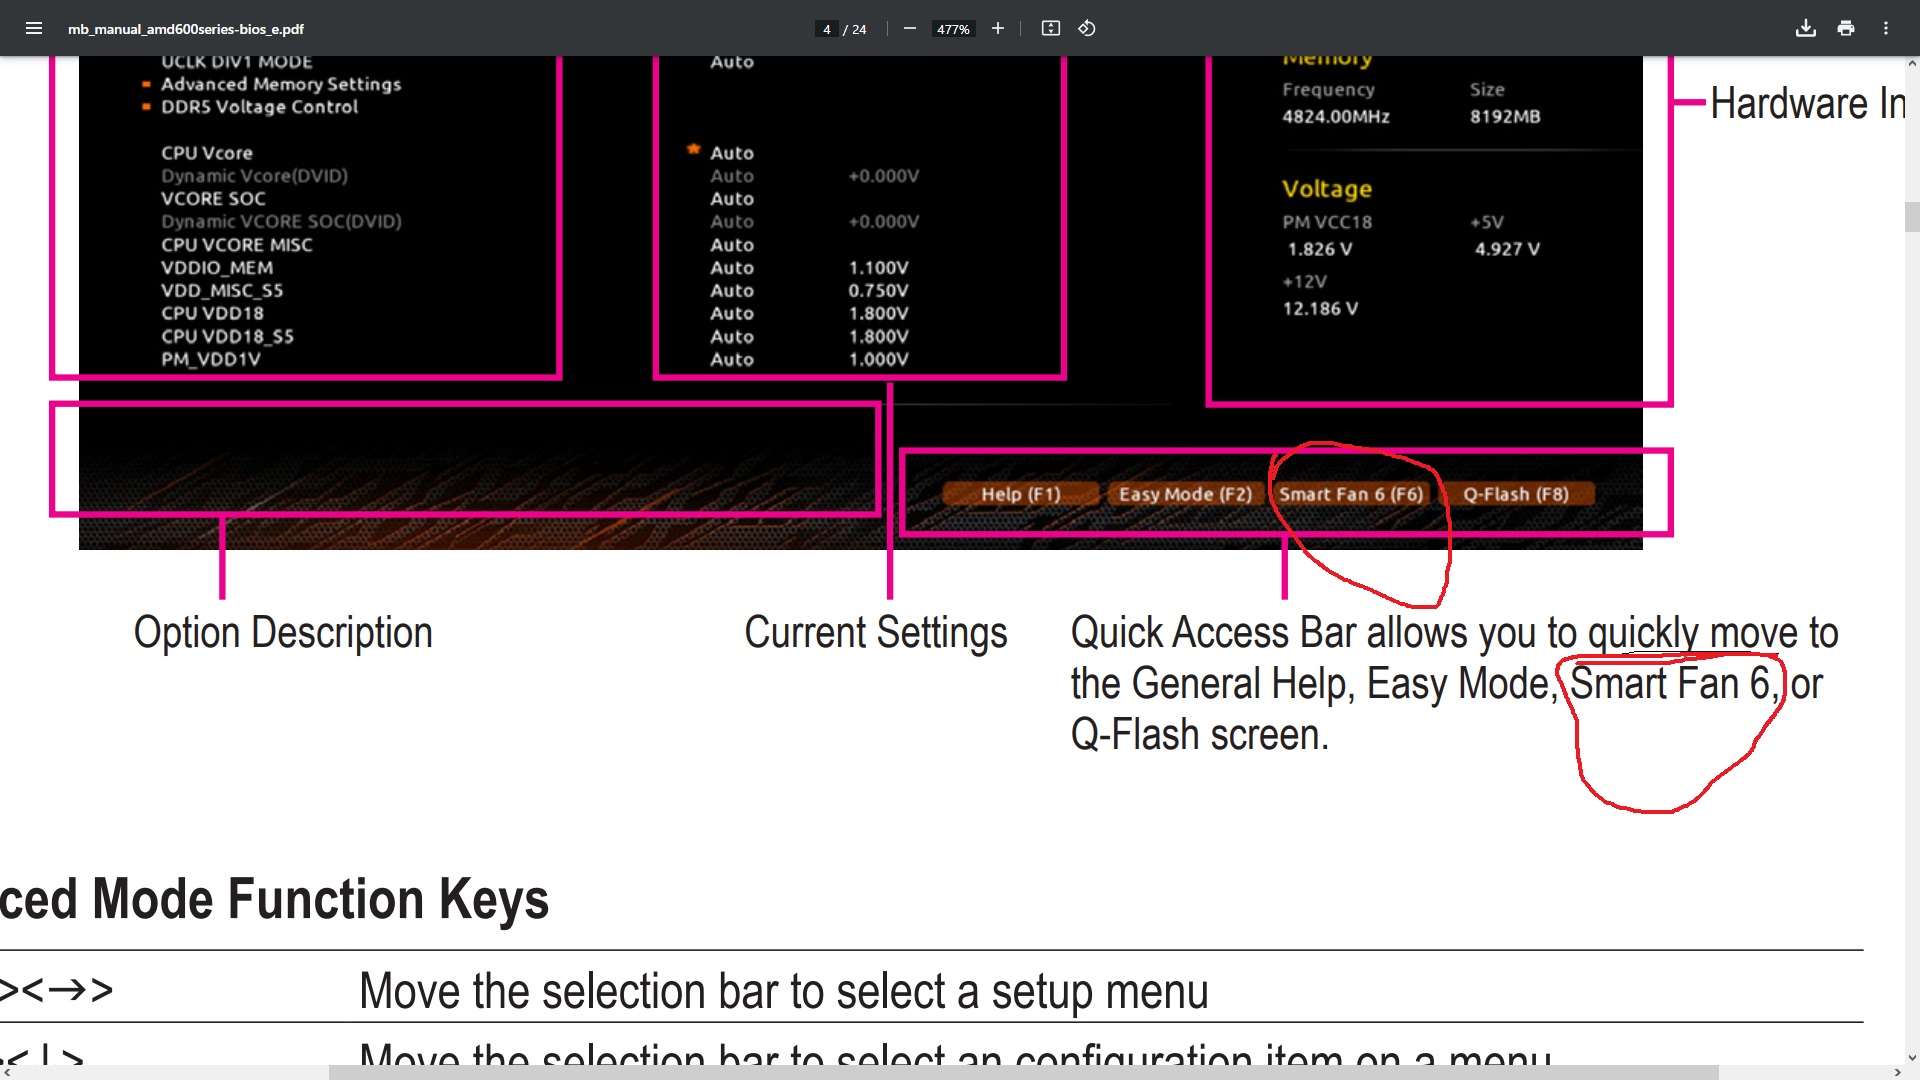Print the PDF document
The image size is (1920, 1080).
(x=1846, y=28)
